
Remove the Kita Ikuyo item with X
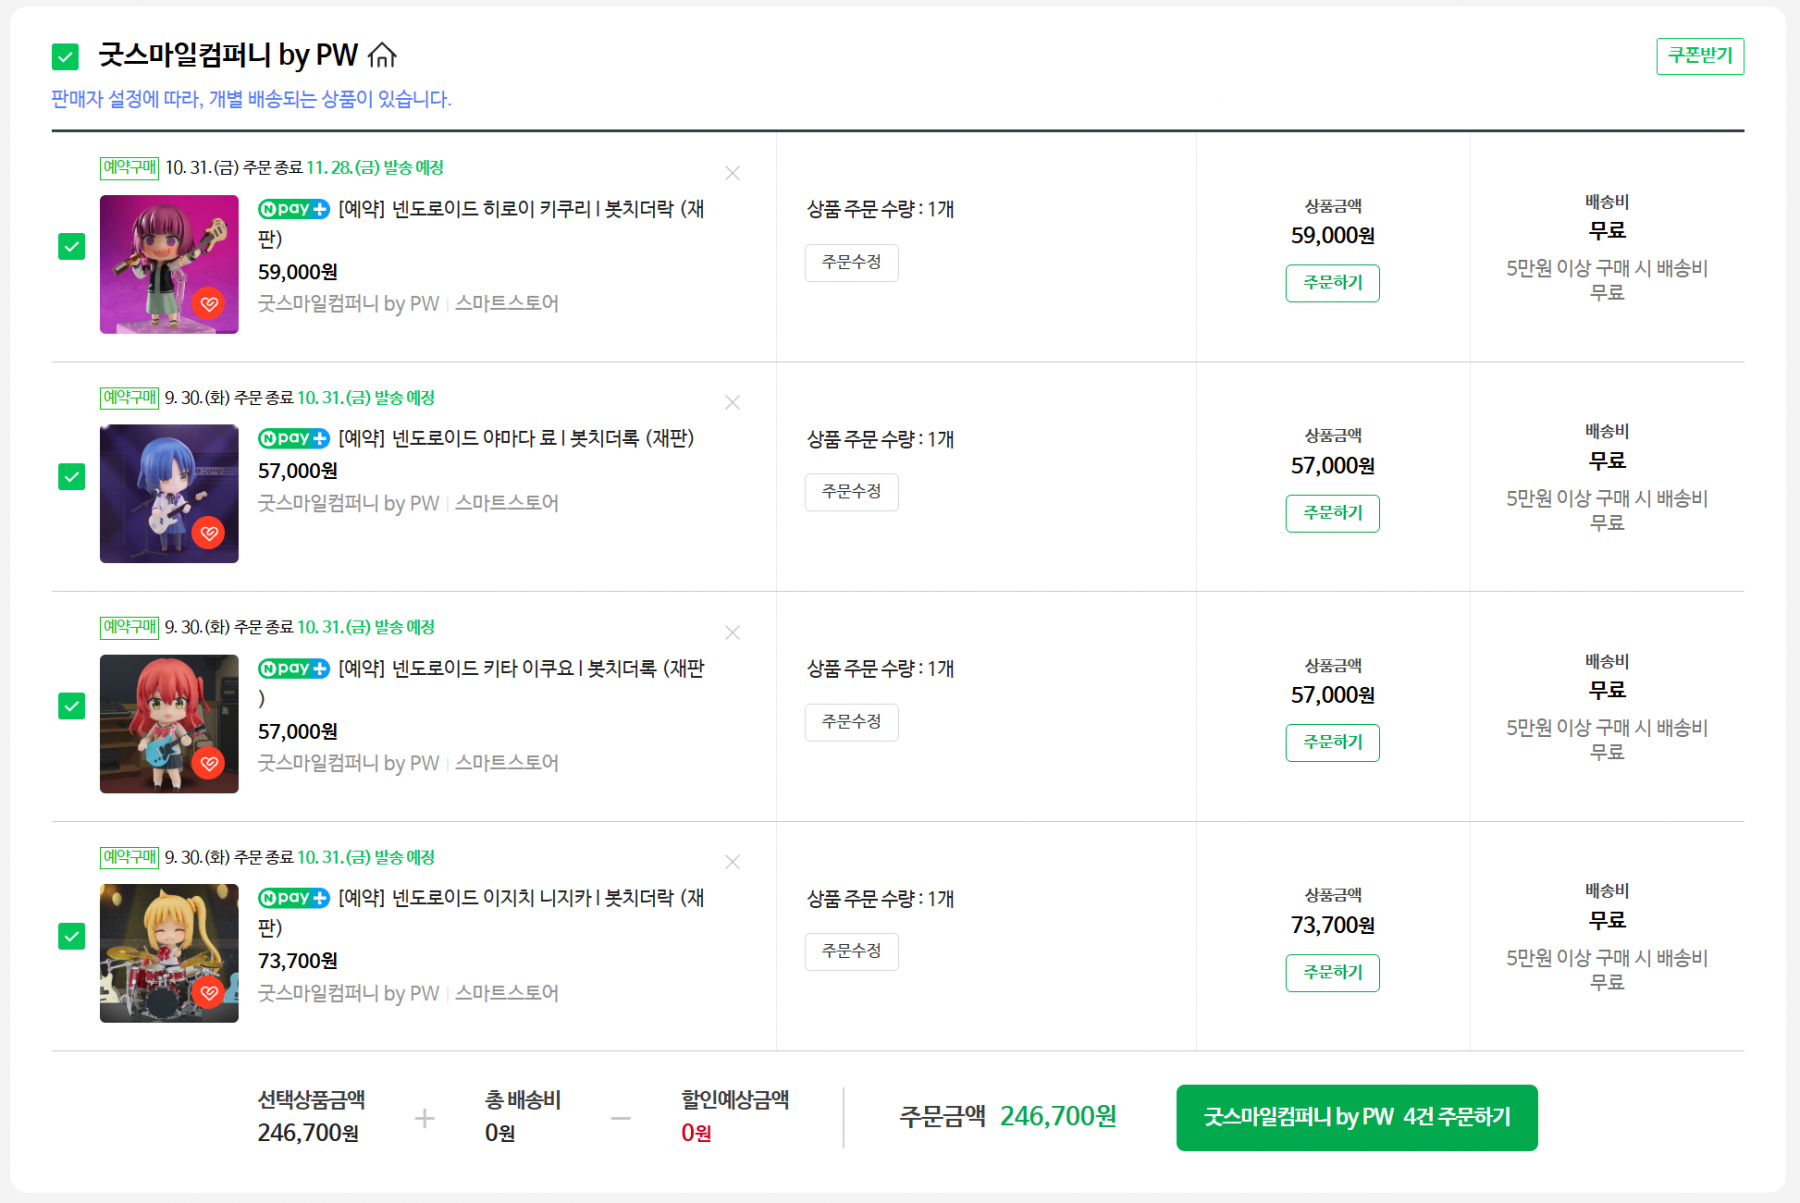pyautogui.click(x=732, y=632)
